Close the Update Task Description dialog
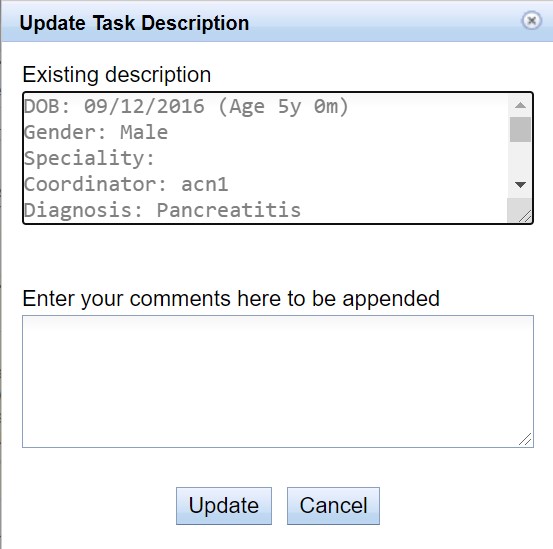Viewport: 553px width, 549px height. coord(531,21)
